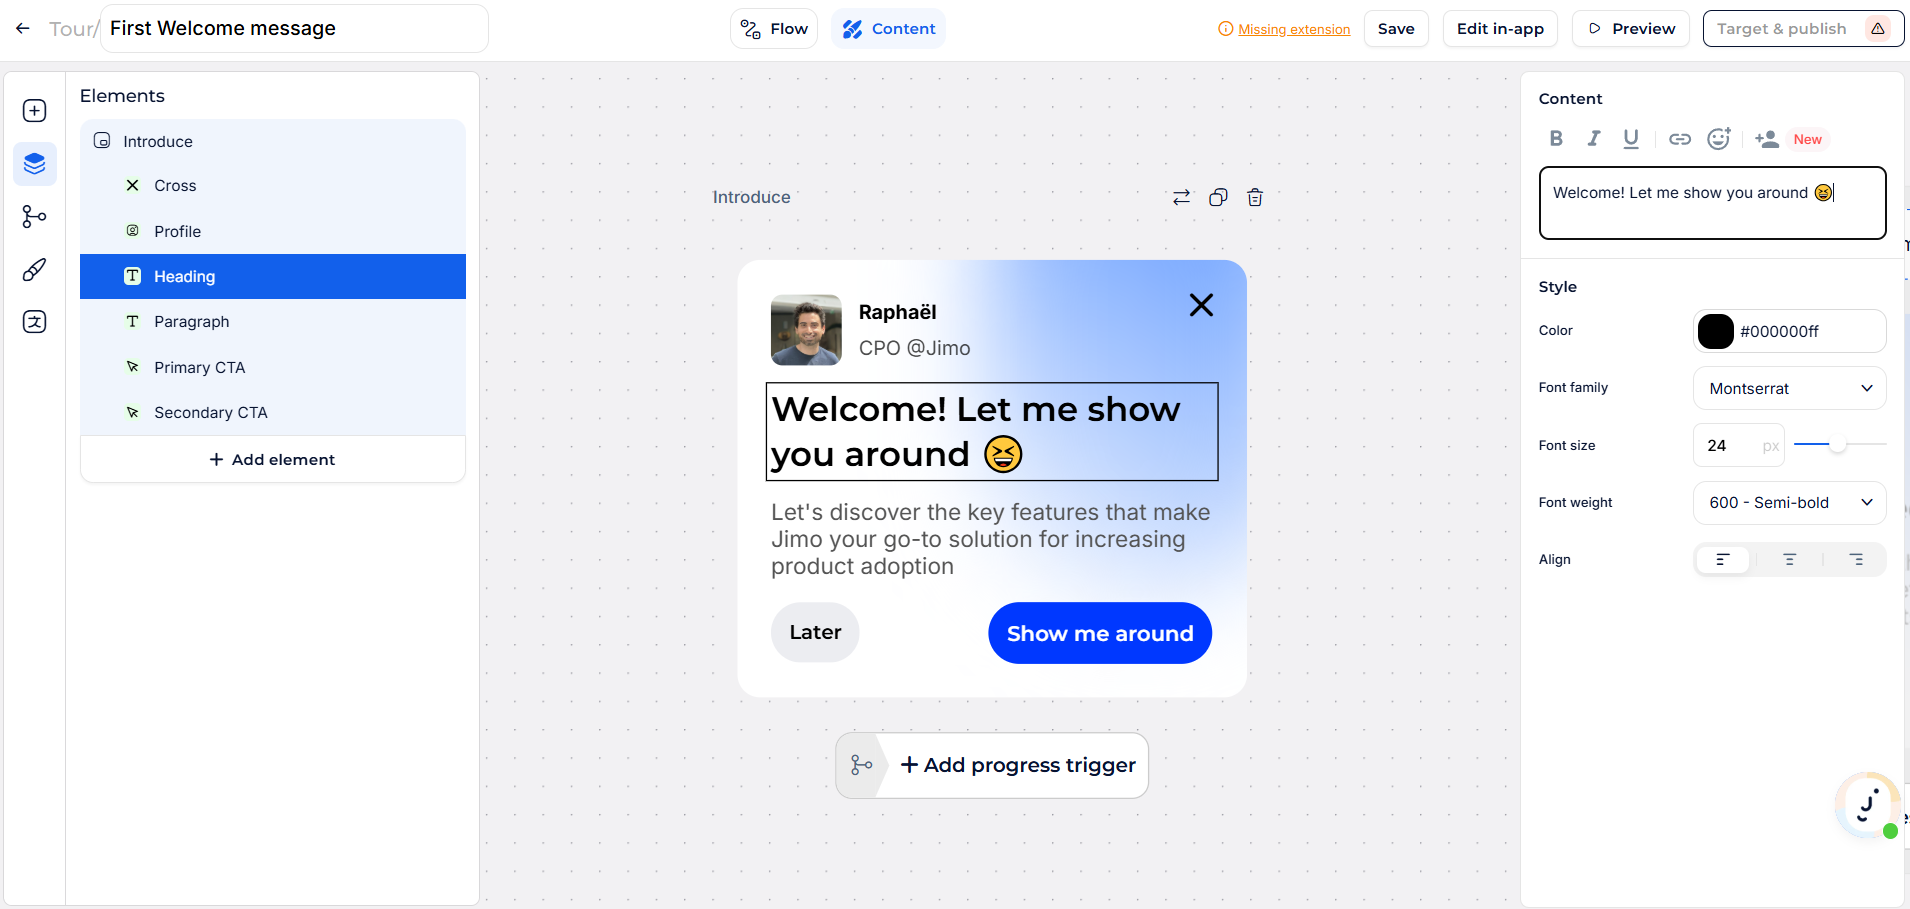Select Primary CTA in Elements list

199,367
